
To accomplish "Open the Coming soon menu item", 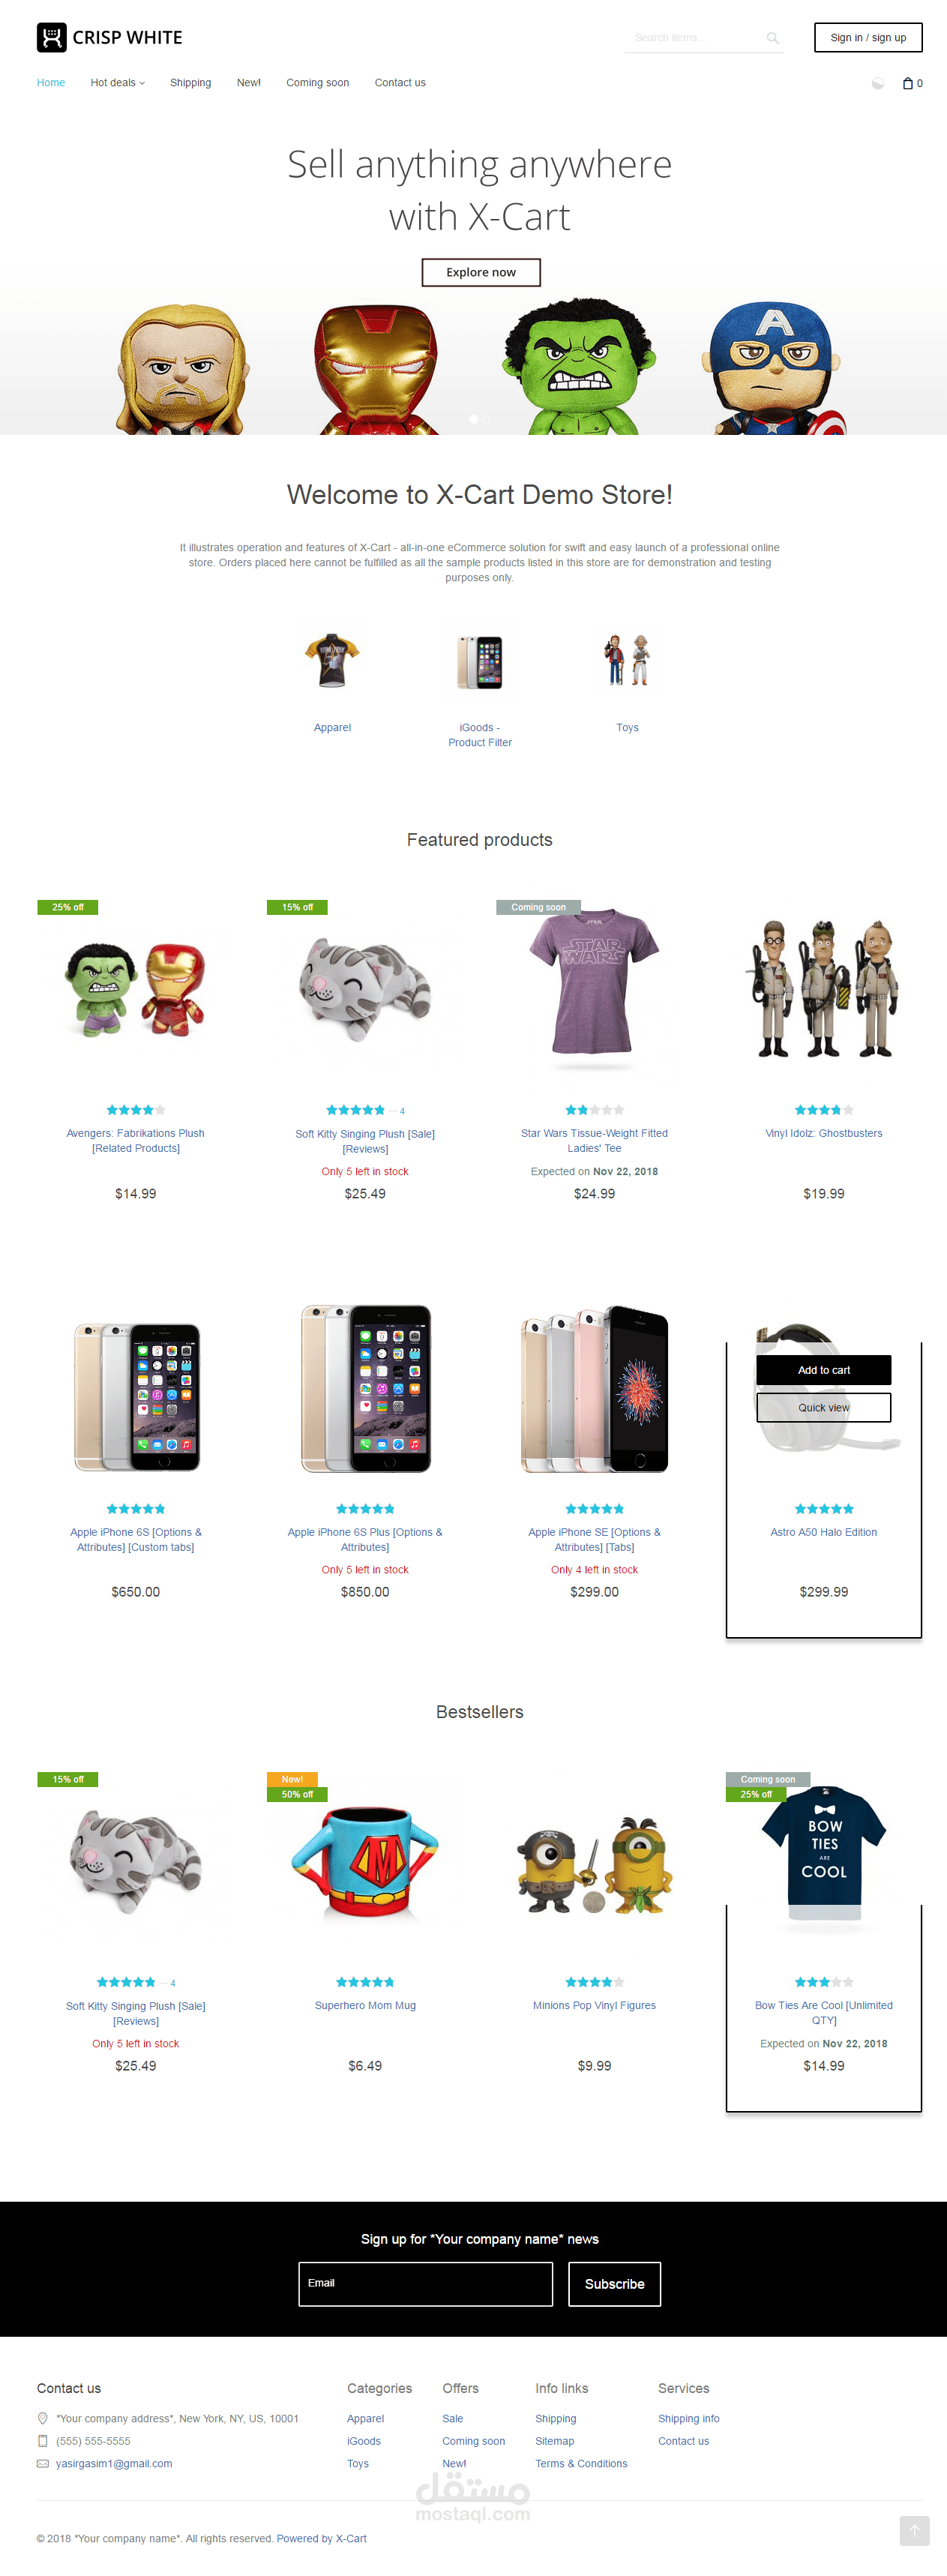I will 317,83.
